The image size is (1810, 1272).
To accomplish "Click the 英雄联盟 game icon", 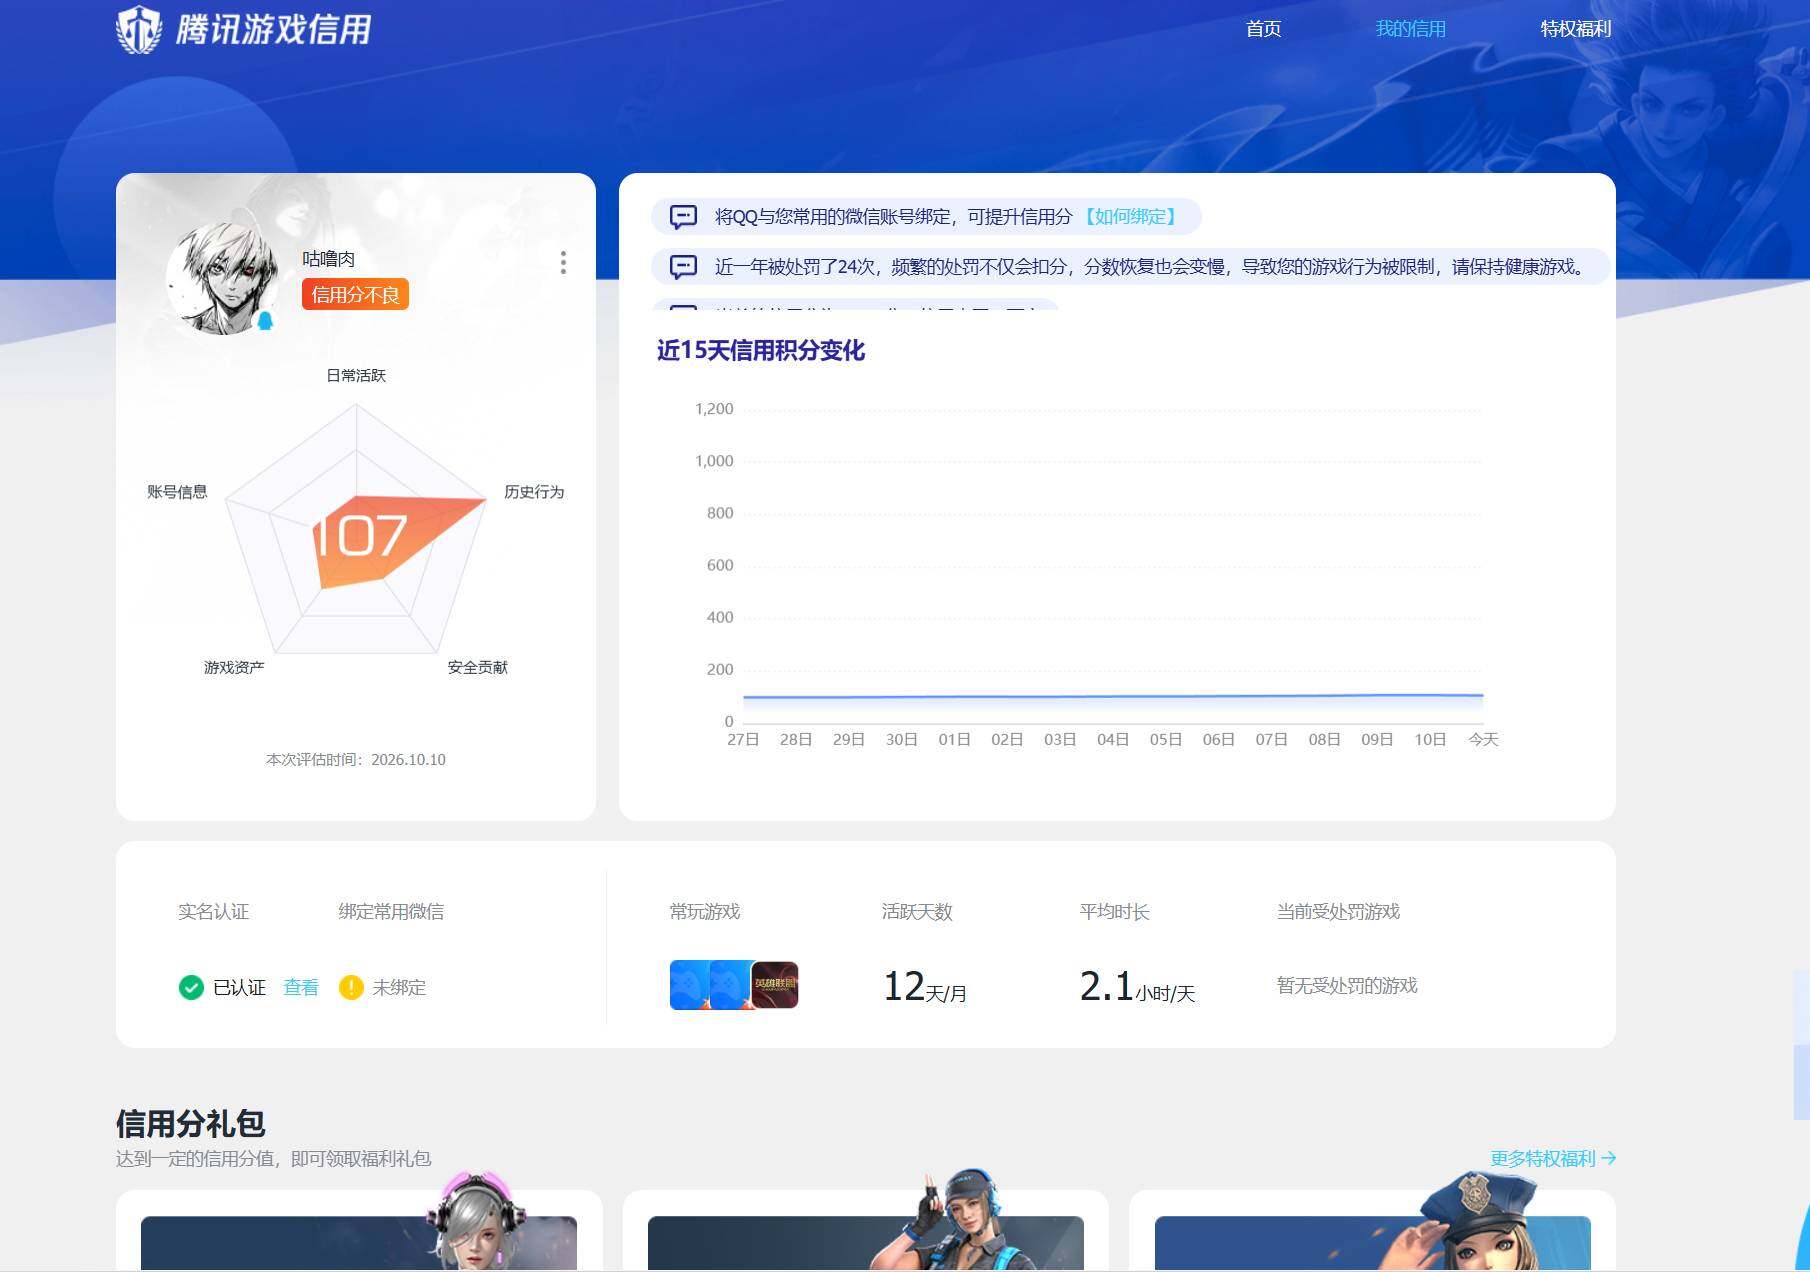I will pyautogui.click(x=775, y=985).
